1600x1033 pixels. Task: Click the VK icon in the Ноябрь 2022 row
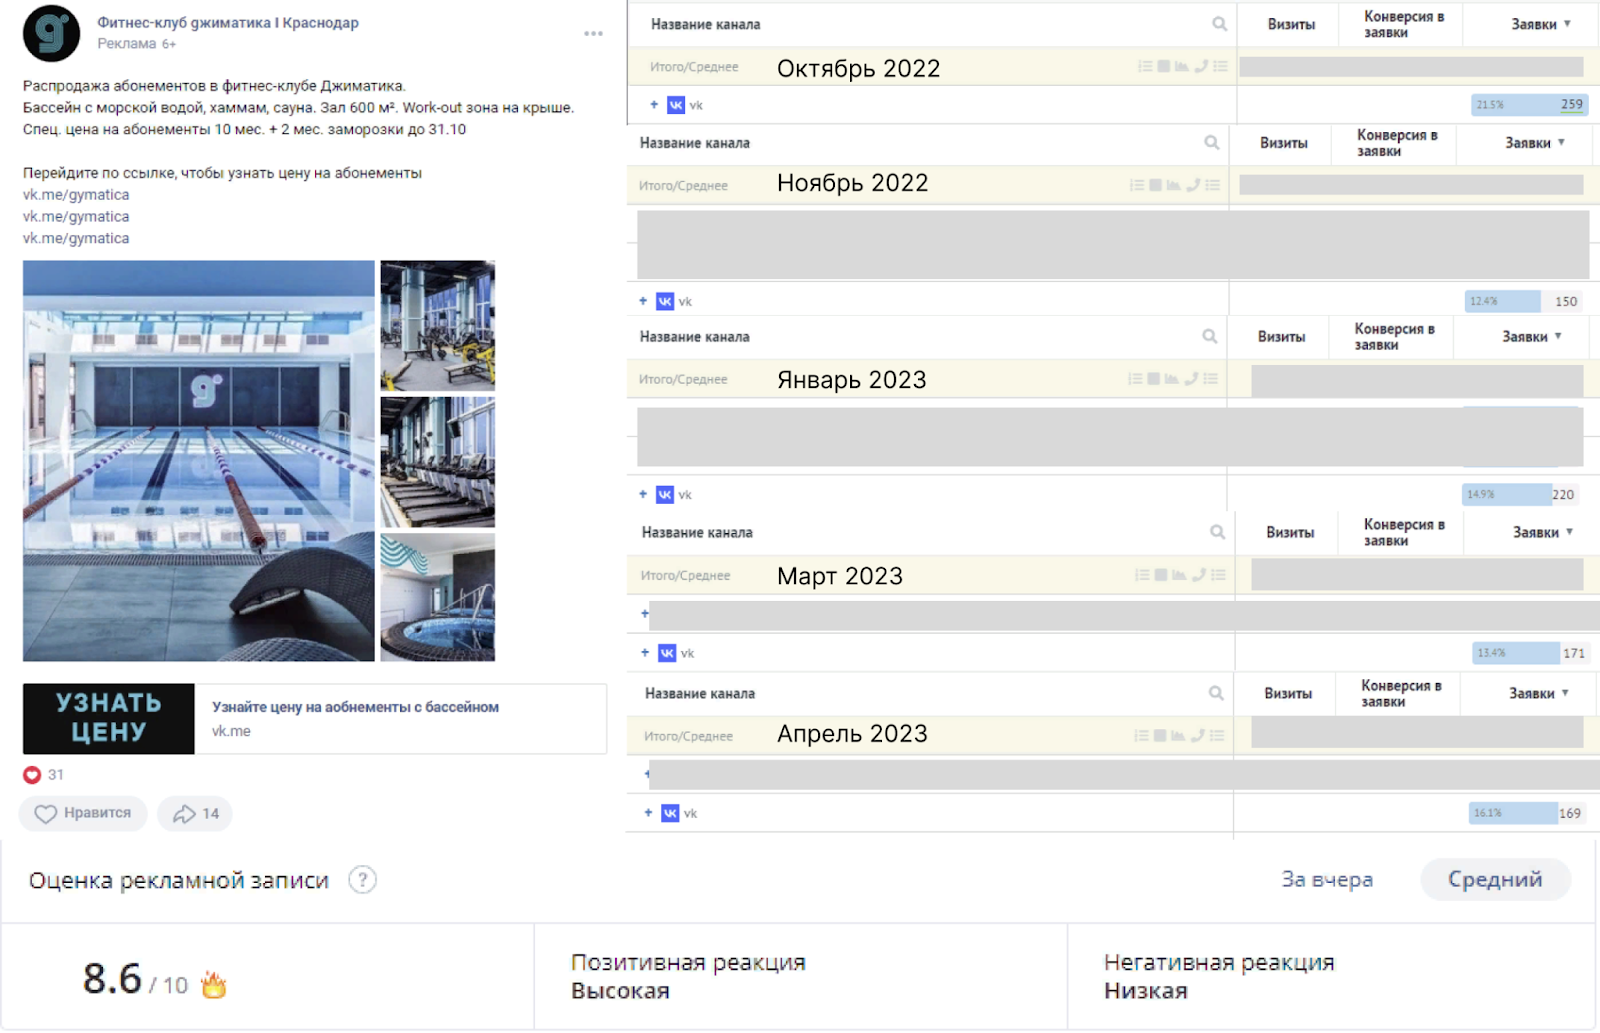click(x=665, y=301)
